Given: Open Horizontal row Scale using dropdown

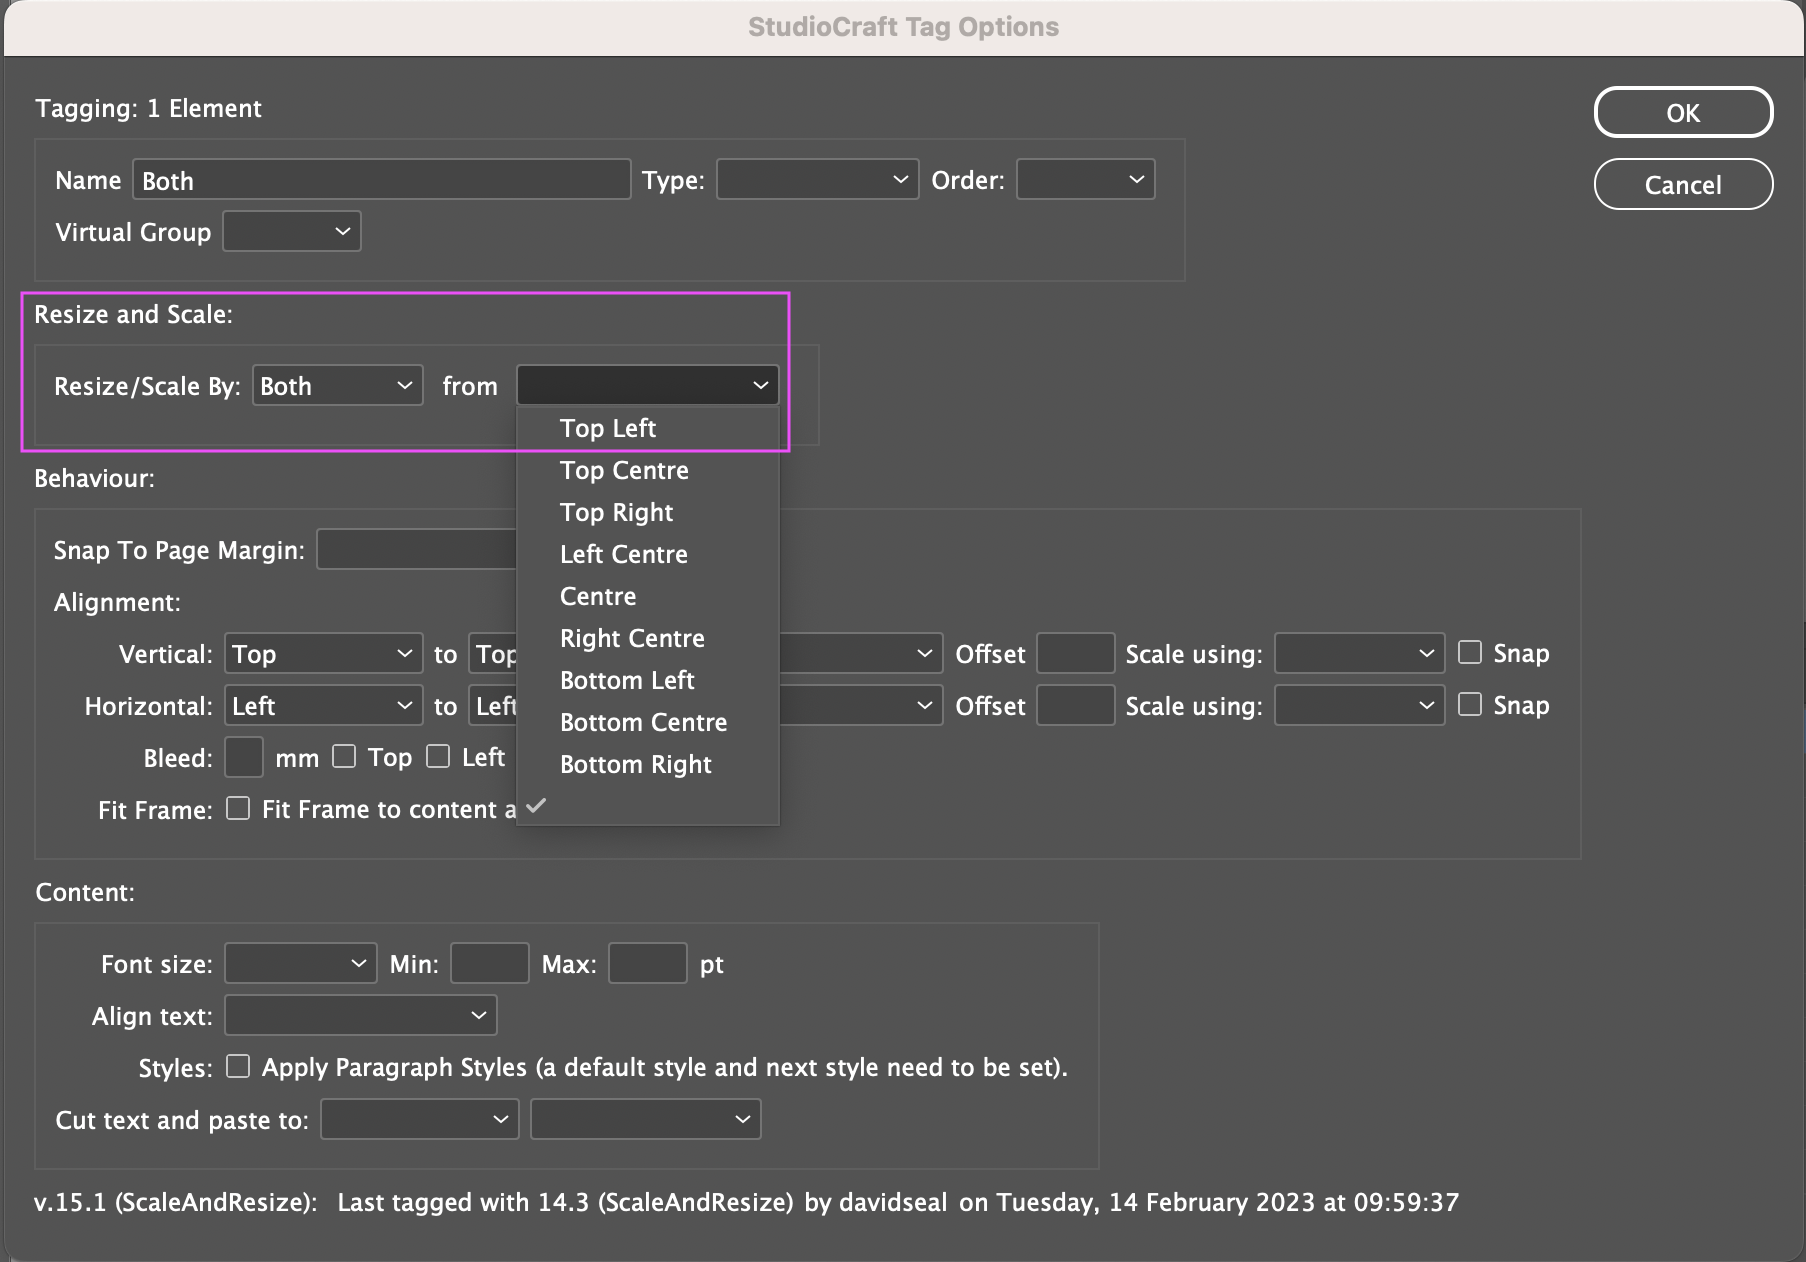Looking at the screenshot, I should coord(1359,706).
